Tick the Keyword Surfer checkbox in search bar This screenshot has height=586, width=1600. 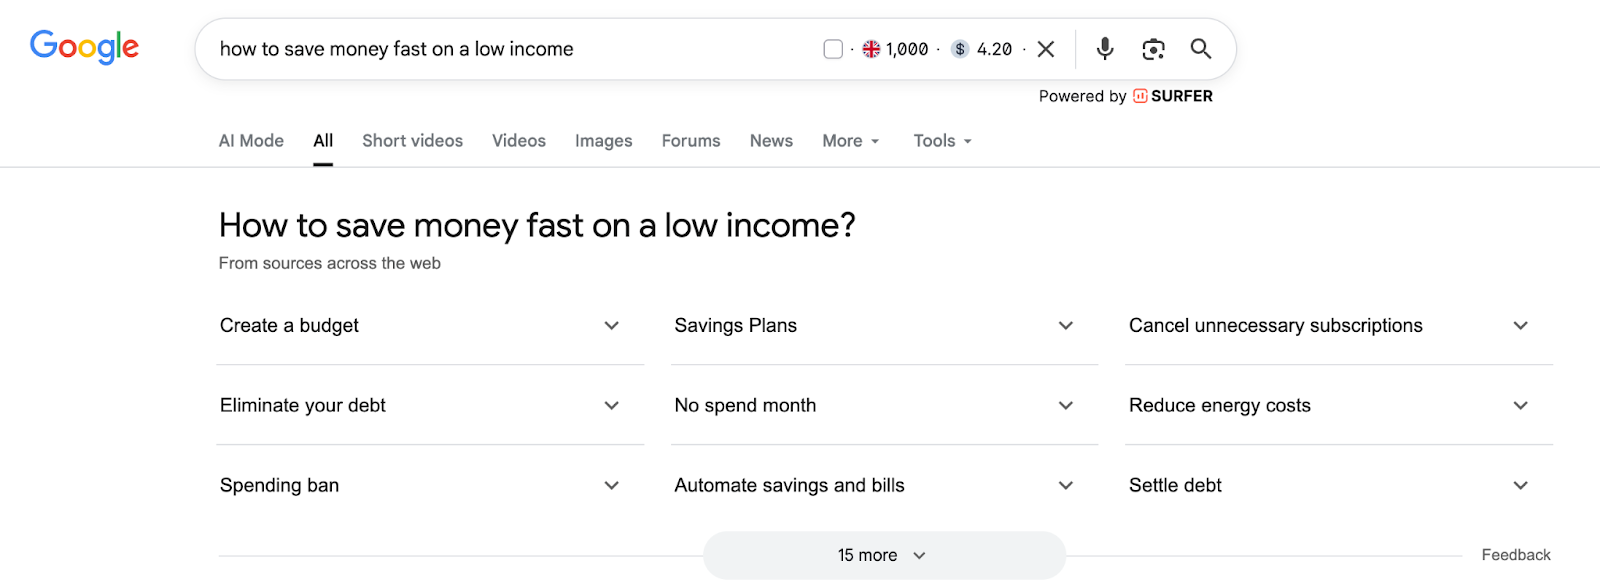(x=833, y=48)
